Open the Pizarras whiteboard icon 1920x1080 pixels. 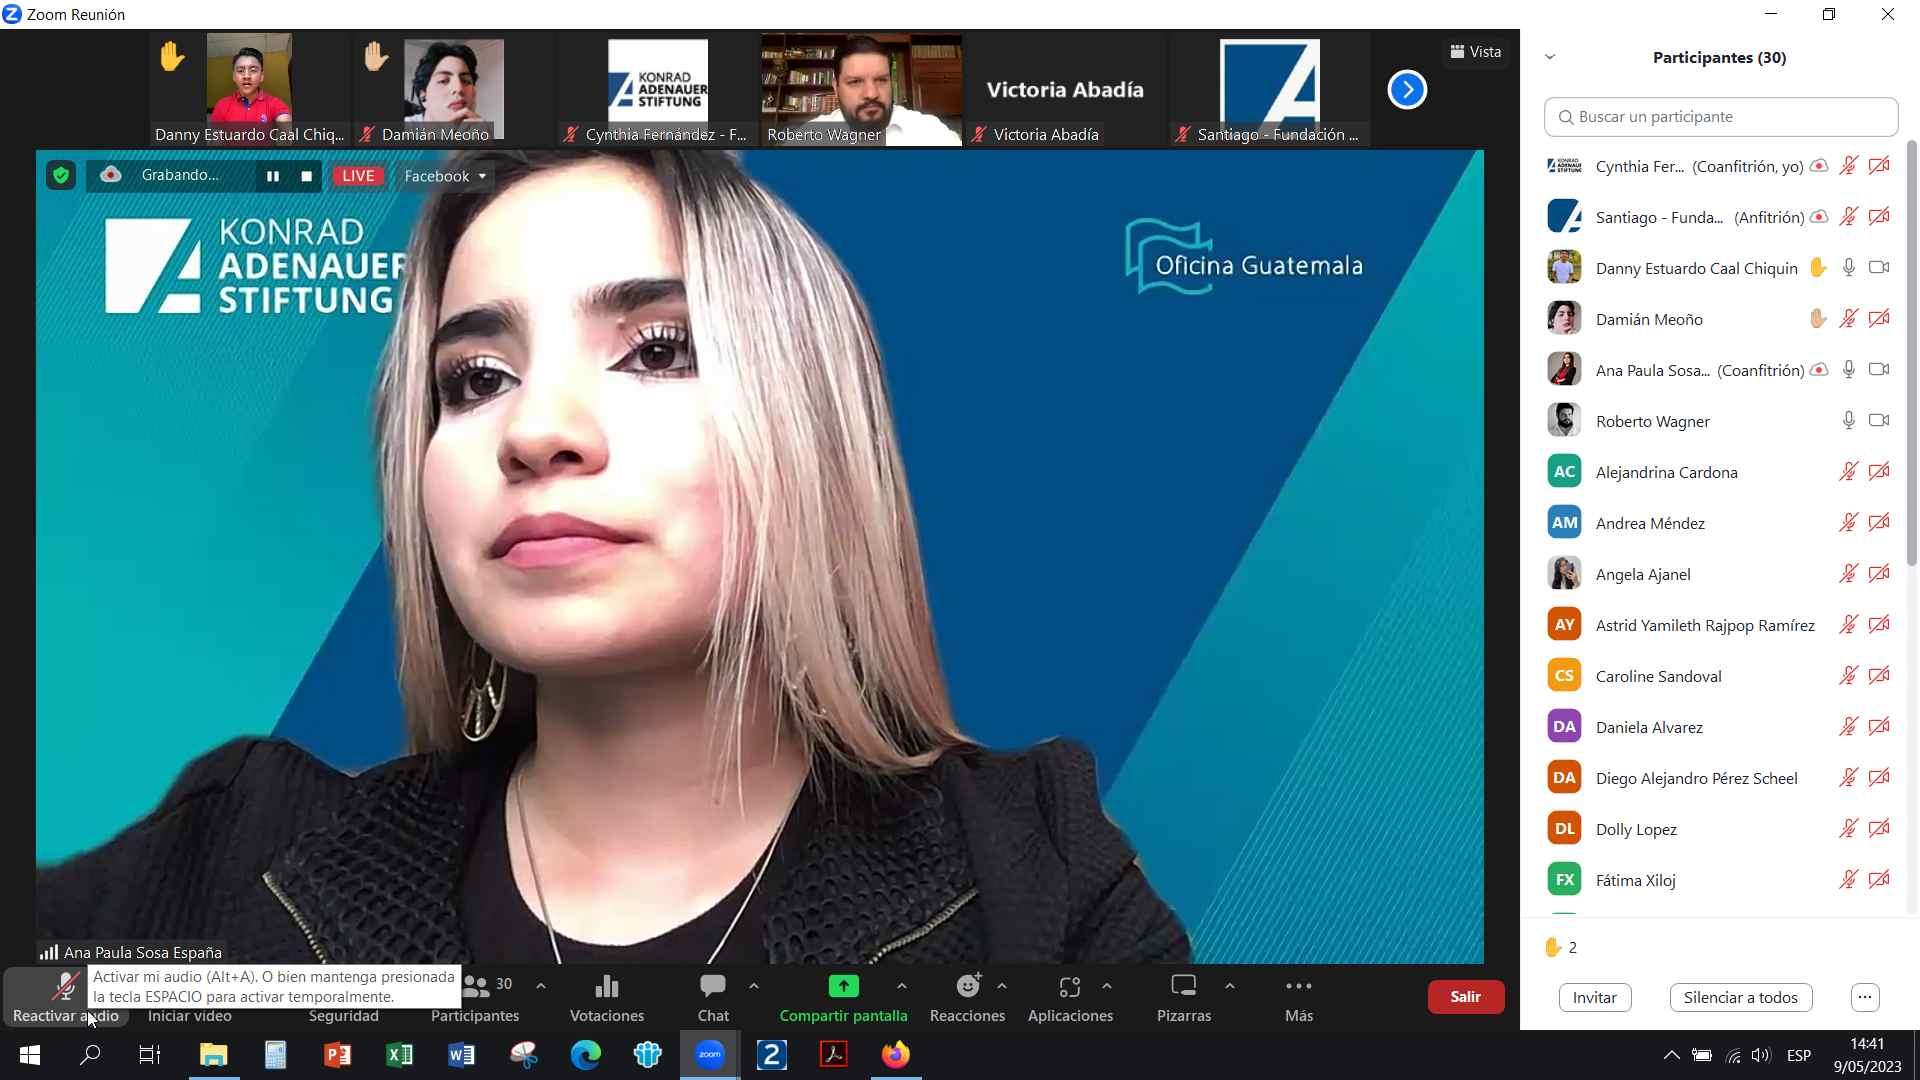(x=1183, y=988)
